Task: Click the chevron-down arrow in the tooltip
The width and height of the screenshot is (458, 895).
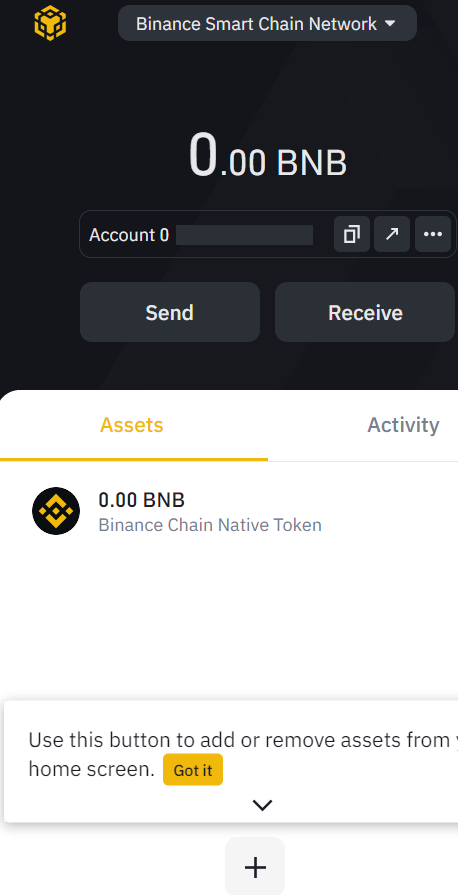Action: 262,805
